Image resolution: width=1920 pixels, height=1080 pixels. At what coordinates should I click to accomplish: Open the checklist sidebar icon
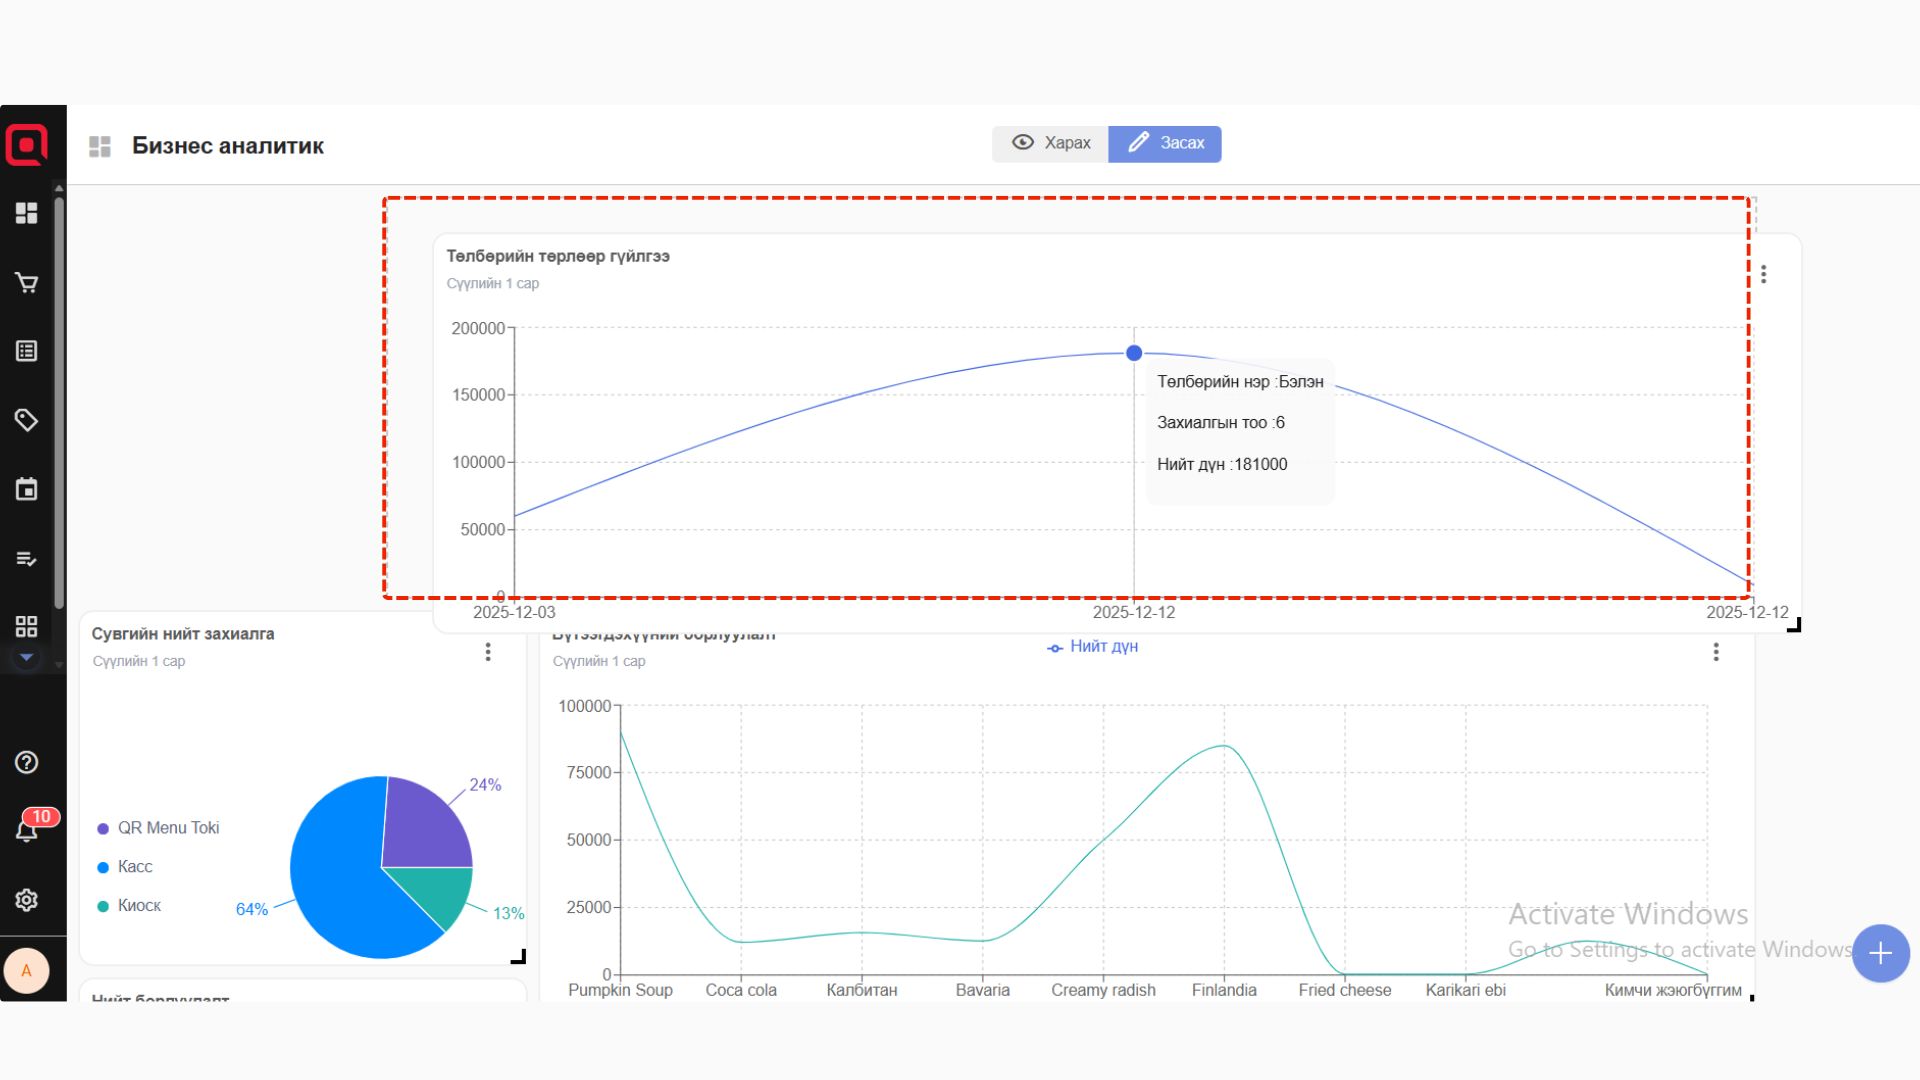tap(27, 558)
